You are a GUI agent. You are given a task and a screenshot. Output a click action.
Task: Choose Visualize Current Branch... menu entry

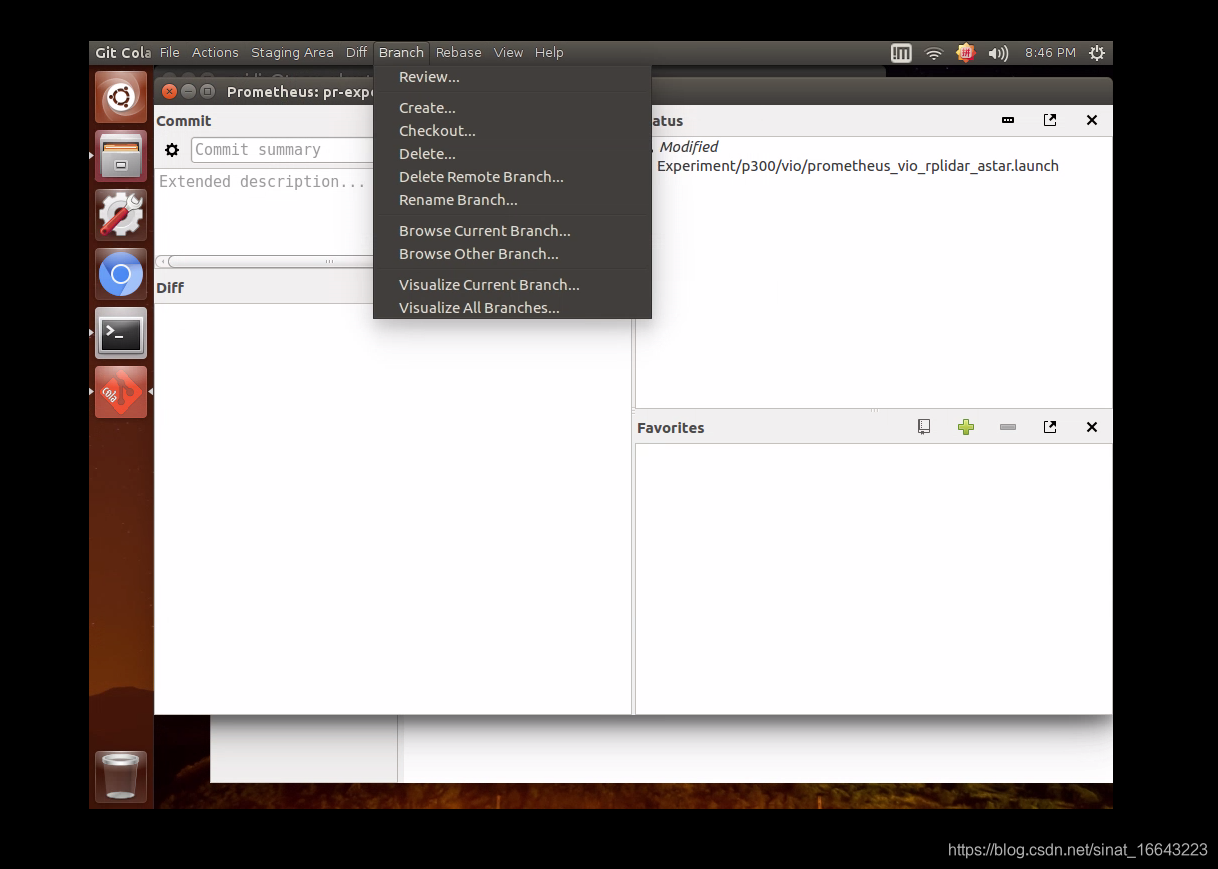click(x=512, y=285)
